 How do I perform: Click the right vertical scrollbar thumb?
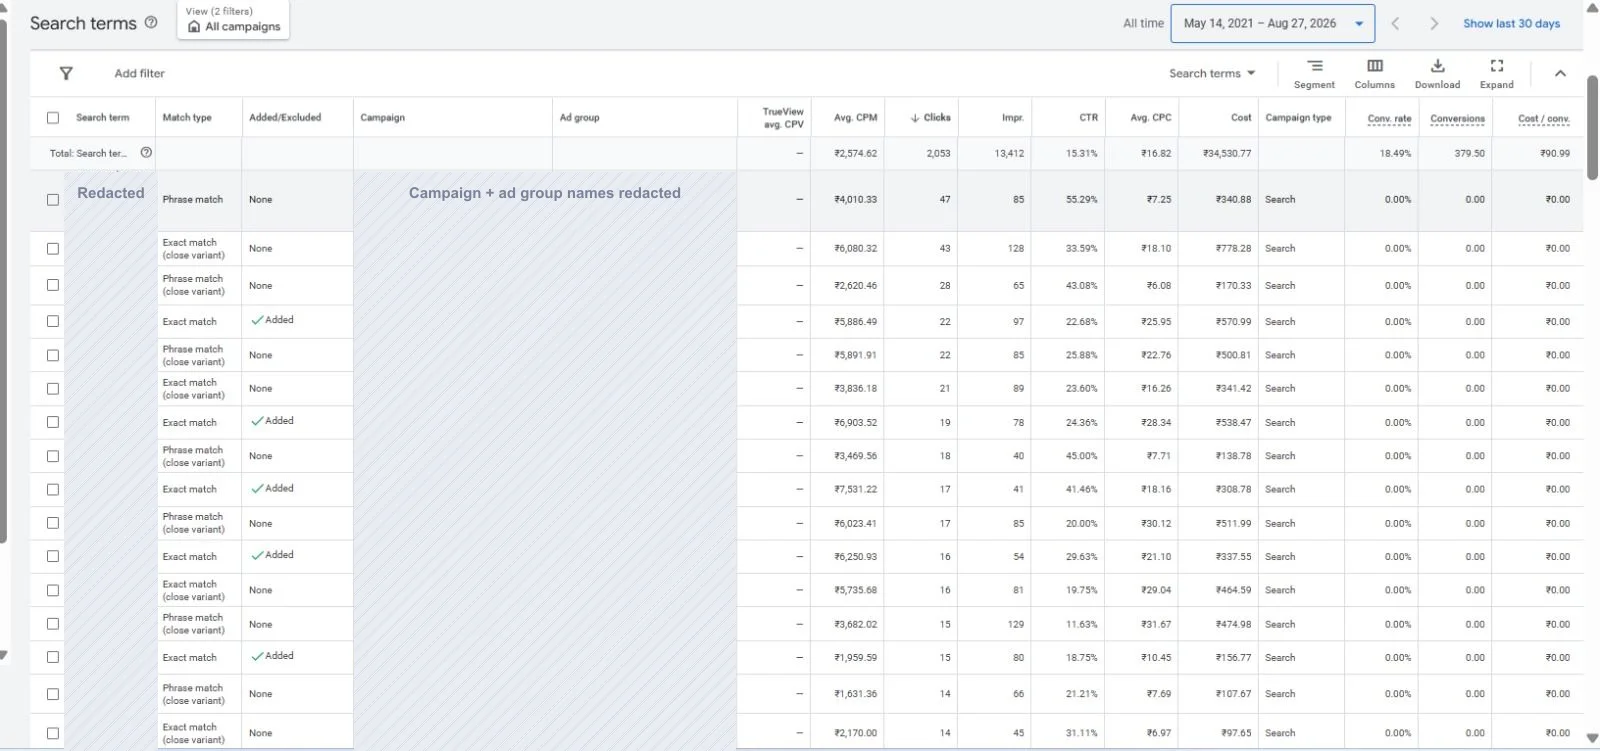pos(1592,127)
